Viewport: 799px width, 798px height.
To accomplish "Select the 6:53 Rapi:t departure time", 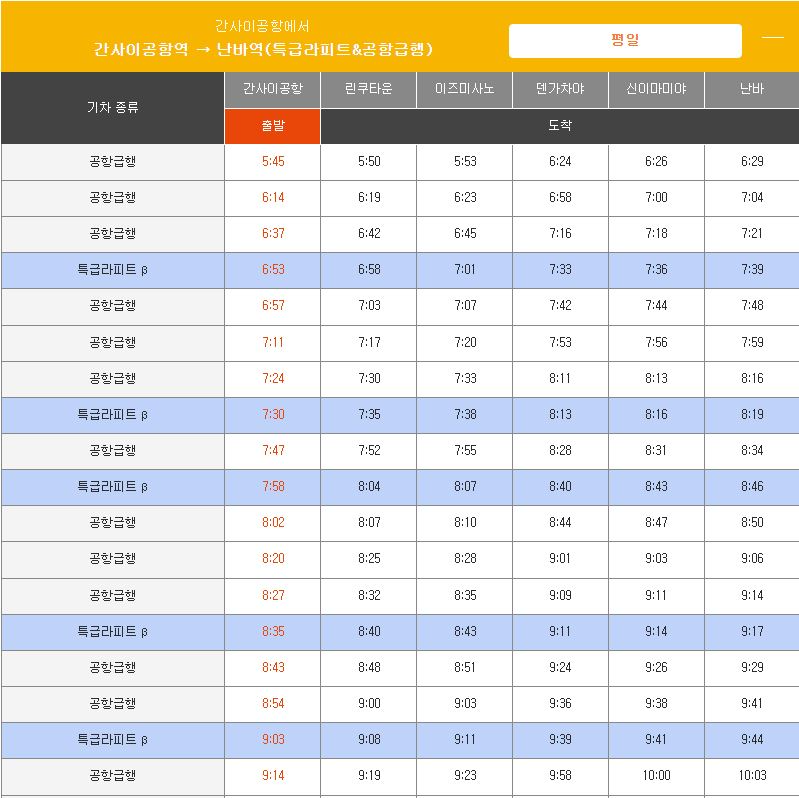I will [x=273, y=270].
